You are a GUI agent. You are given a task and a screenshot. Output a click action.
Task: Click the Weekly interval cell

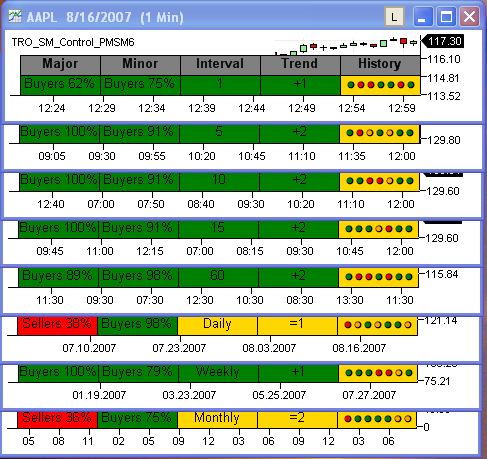tap(218, 373)
